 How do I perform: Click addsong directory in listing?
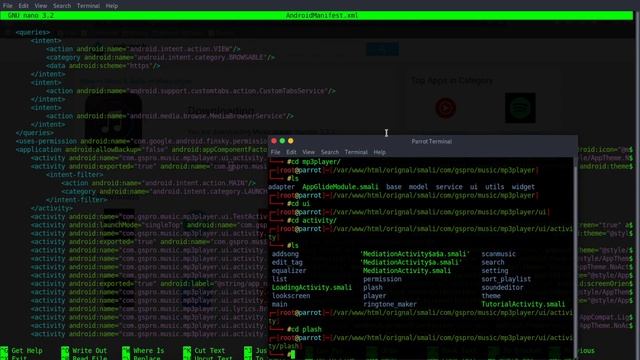285,254
